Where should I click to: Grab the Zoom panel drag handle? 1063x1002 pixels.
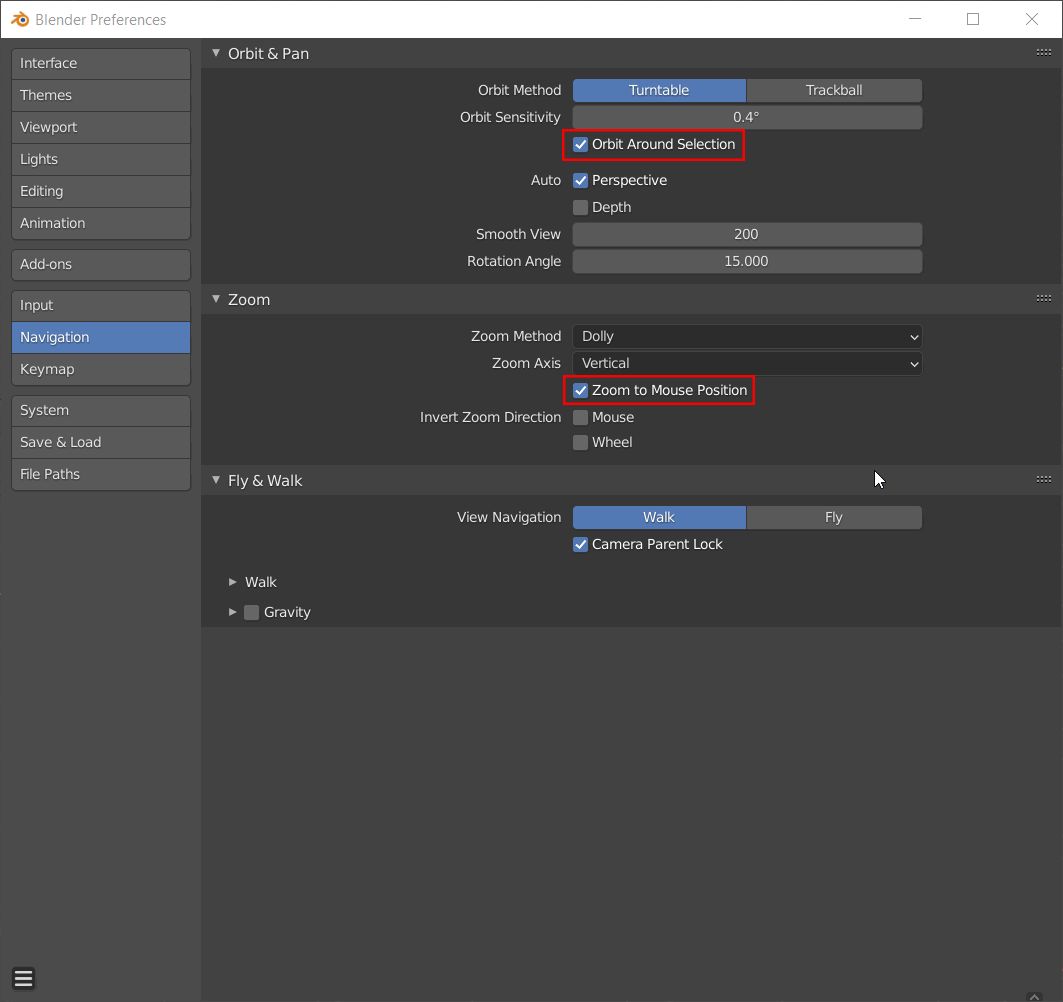pyautogui.click(x=1043, y=299)
